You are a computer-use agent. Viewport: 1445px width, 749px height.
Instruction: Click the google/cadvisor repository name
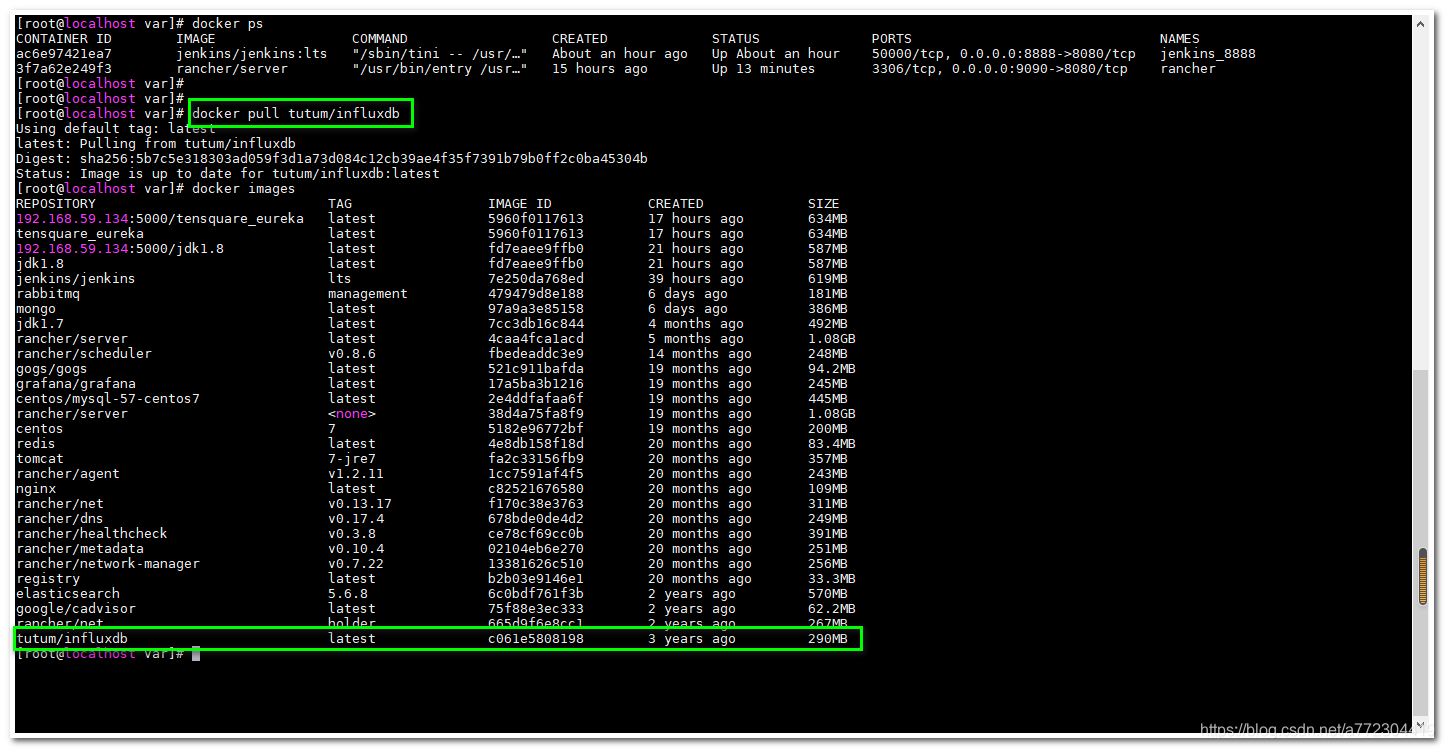pyautogui.click(x=76, y=609)
